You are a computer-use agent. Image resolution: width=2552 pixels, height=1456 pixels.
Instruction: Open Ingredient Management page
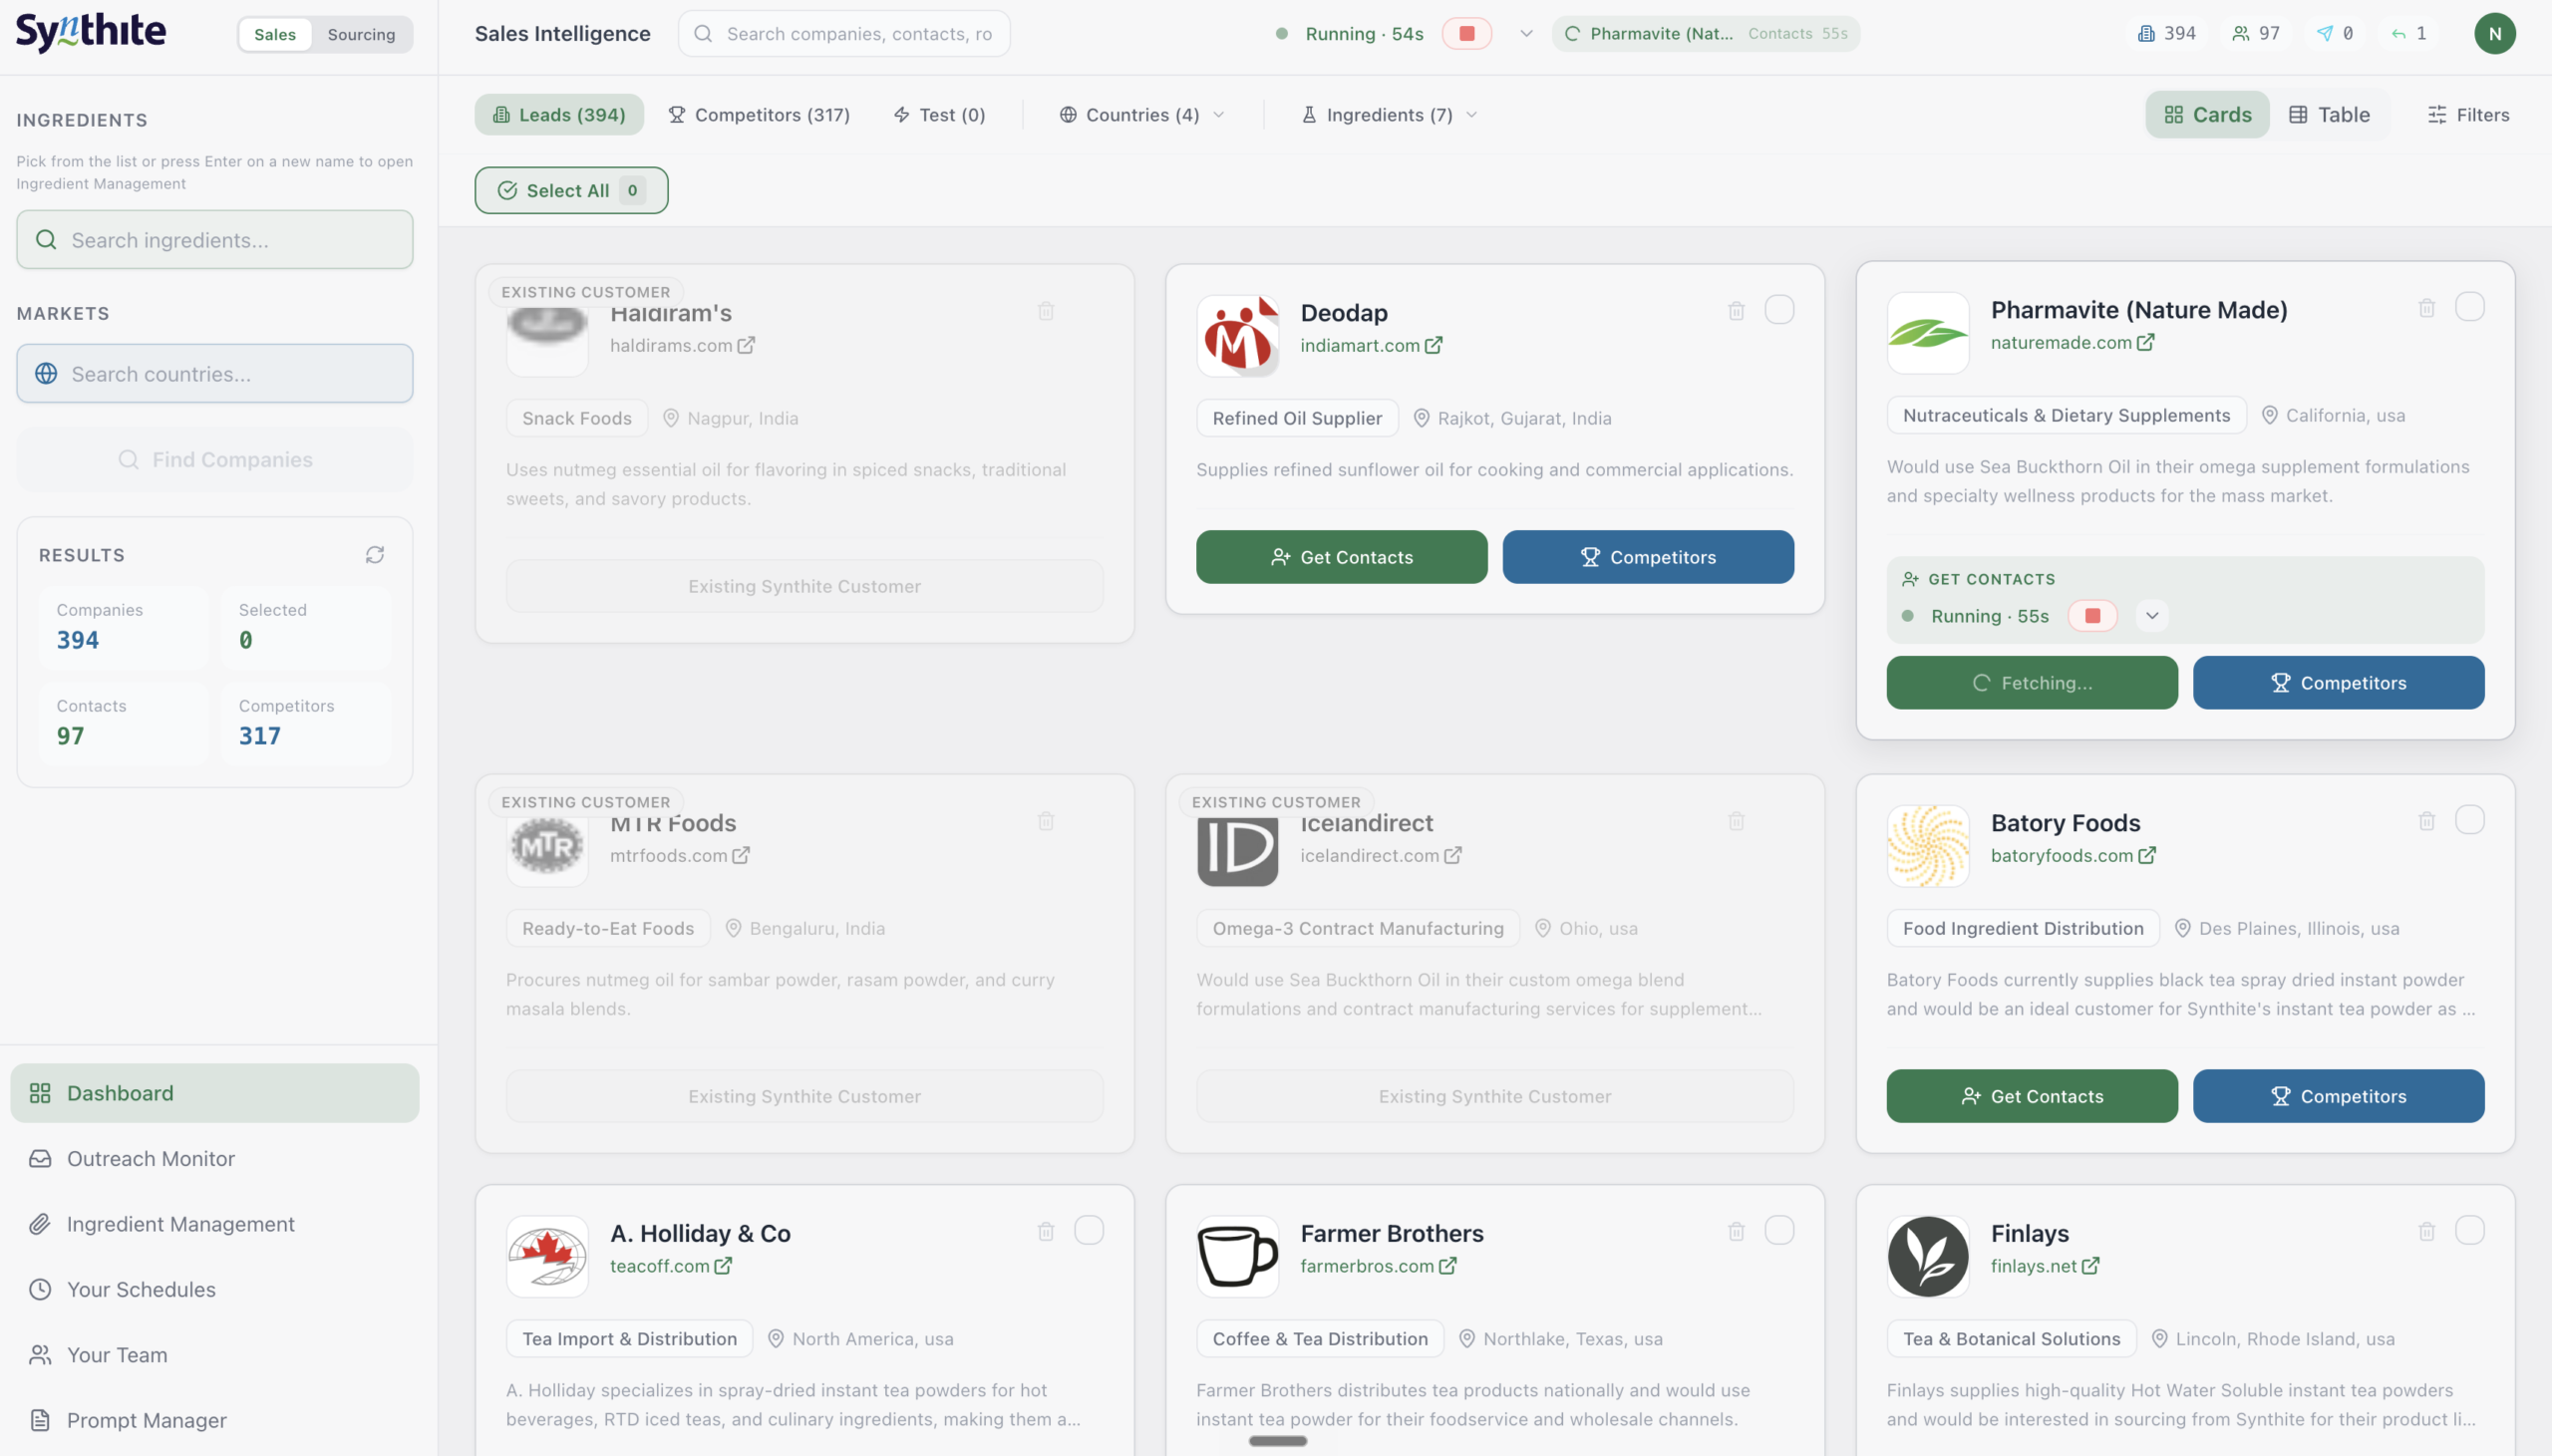tap(215, 1224)
